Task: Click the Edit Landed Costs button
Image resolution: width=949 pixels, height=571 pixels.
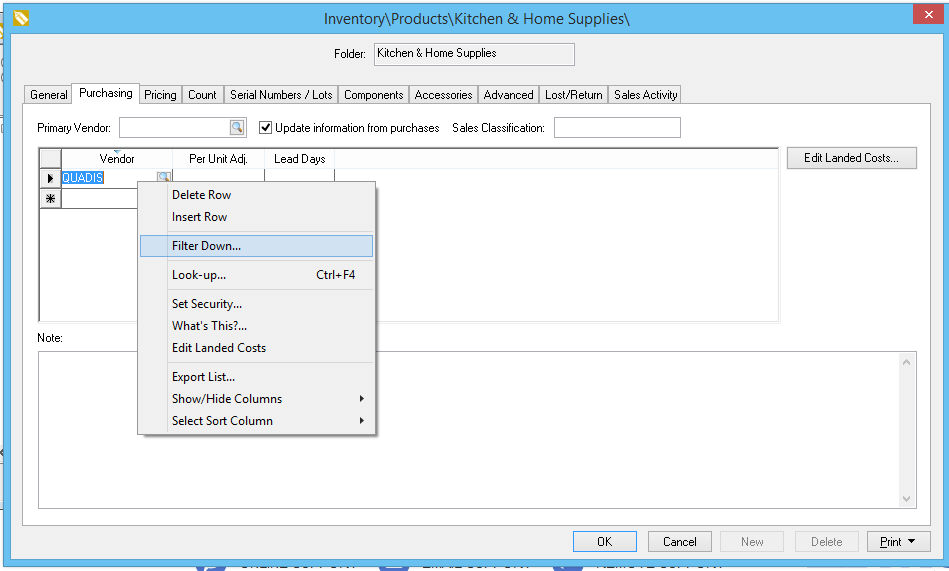Action: (x=851, y=158)
